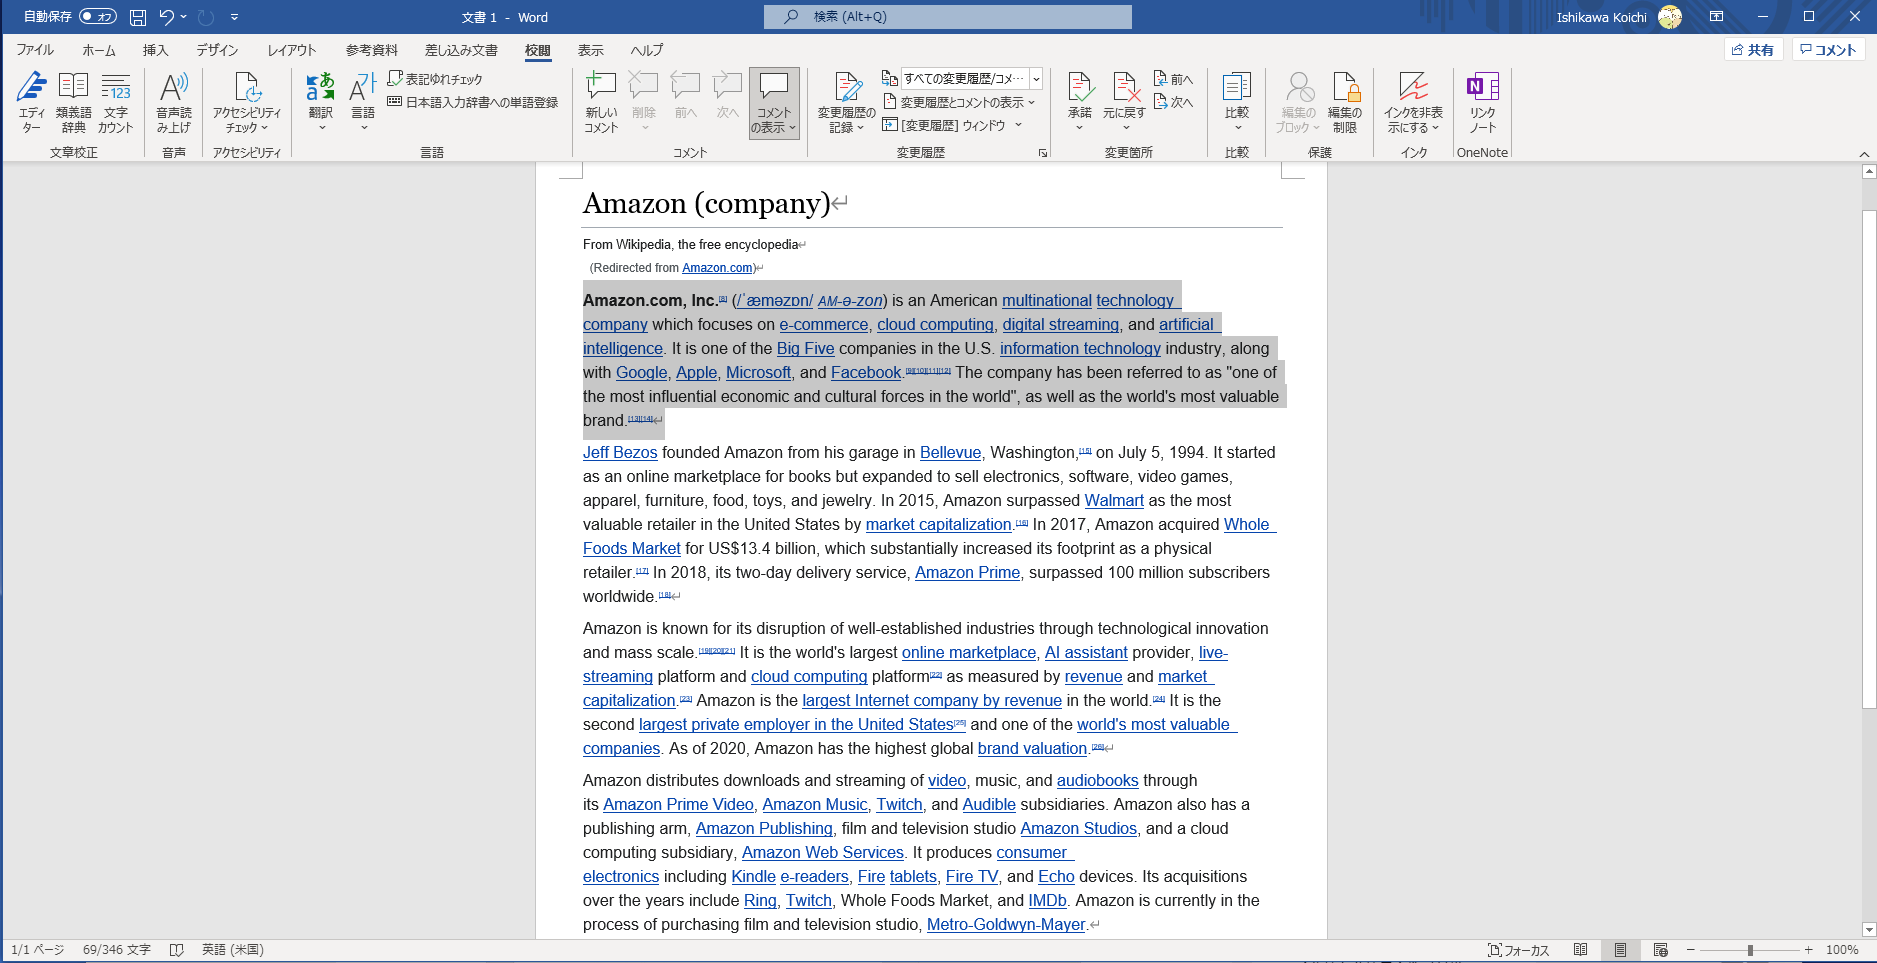Undo the last action in Quick Access
Viewport: 1877px width, 963px height.
166,17
